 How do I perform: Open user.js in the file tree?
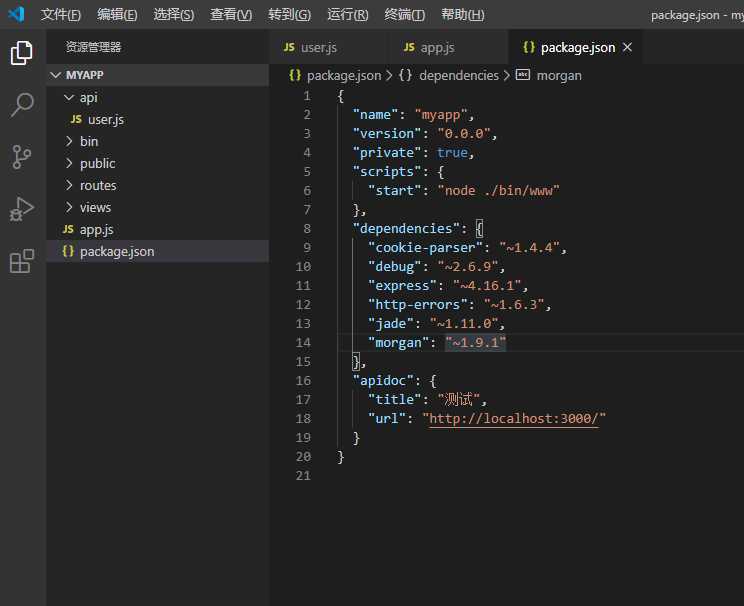coord(158,119)
